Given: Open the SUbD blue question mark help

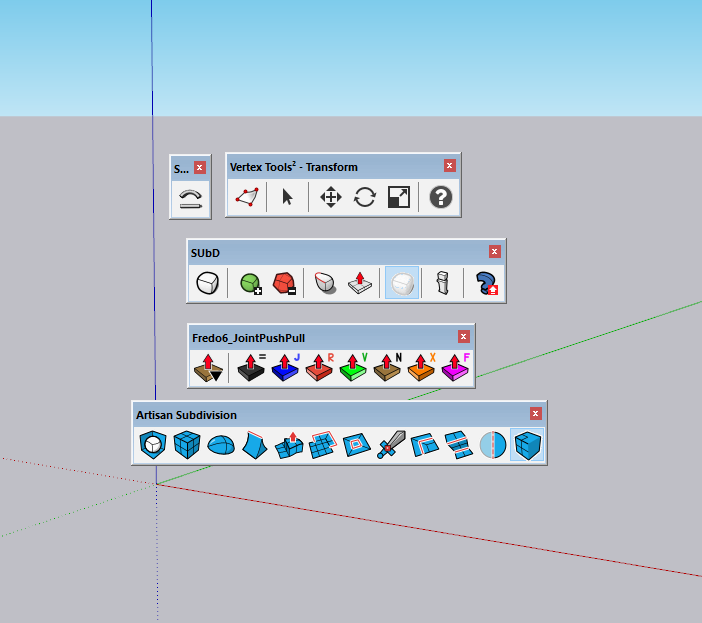Looking at the screenshot, I should (488, 284).
